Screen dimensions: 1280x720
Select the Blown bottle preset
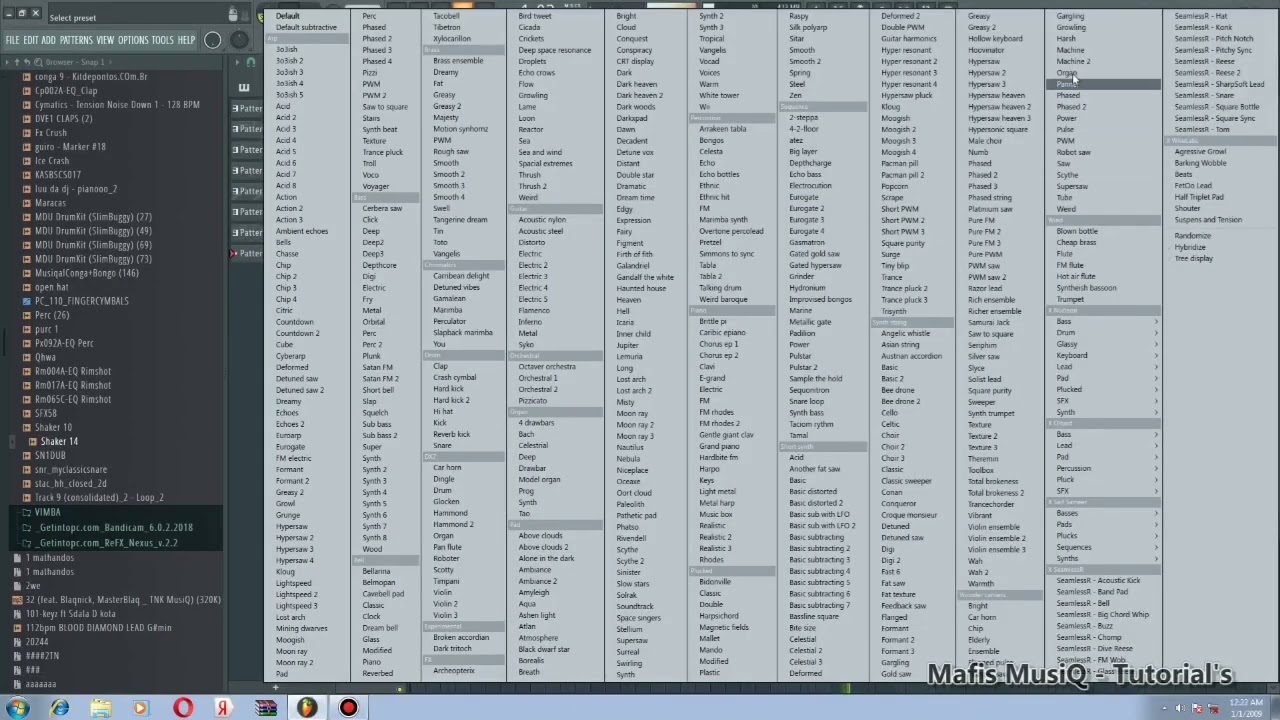1077,231
